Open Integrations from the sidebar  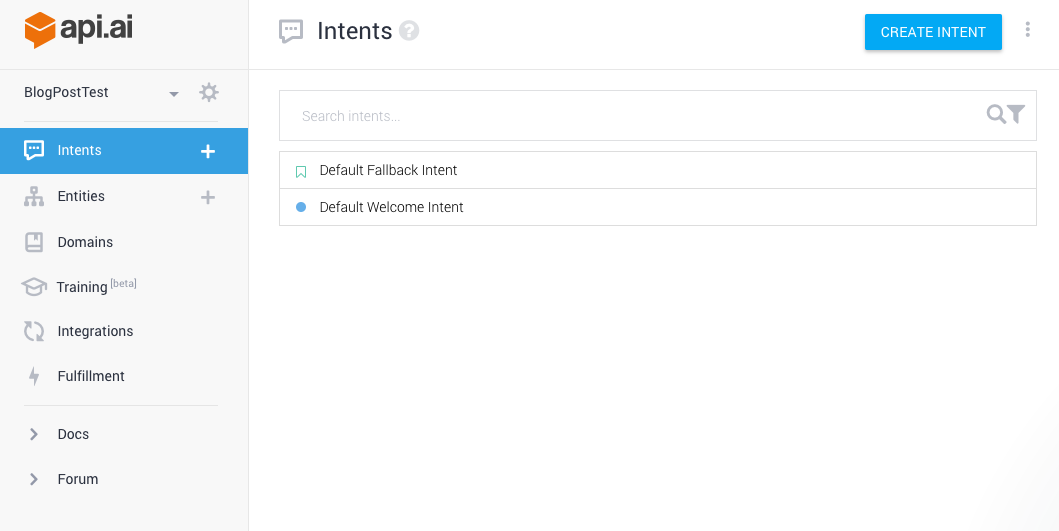[94, 331]
